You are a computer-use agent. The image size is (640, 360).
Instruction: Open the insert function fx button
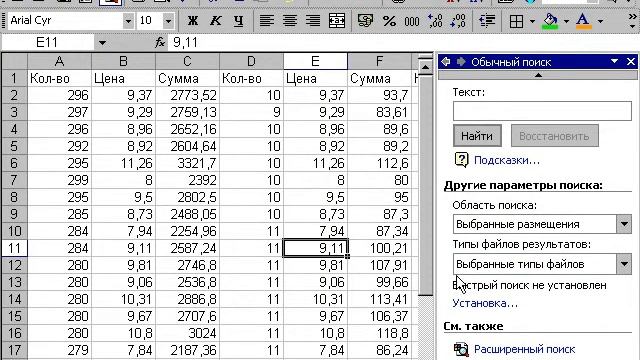160,42
